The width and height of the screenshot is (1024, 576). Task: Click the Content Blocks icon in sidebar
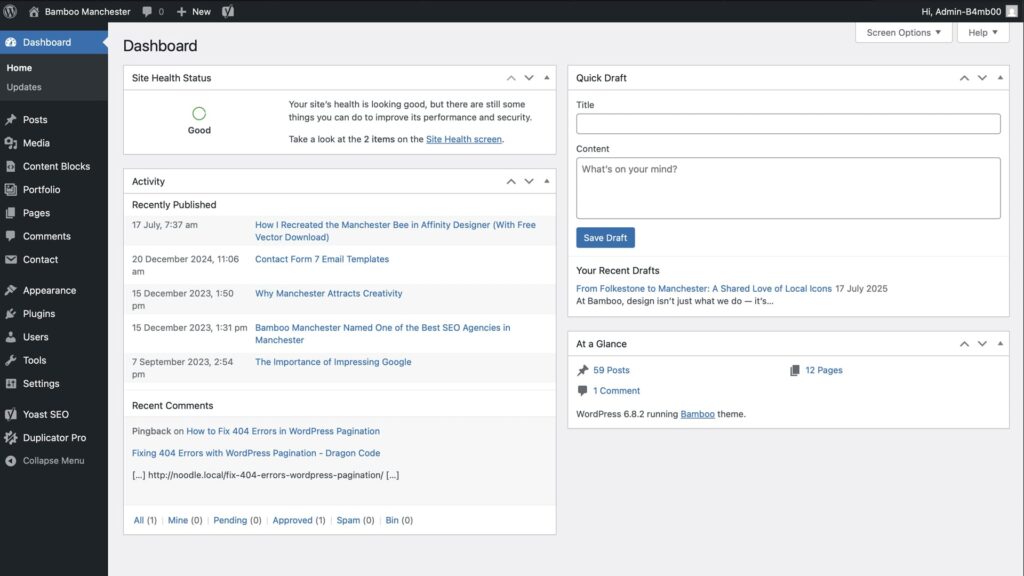point(10,166)
